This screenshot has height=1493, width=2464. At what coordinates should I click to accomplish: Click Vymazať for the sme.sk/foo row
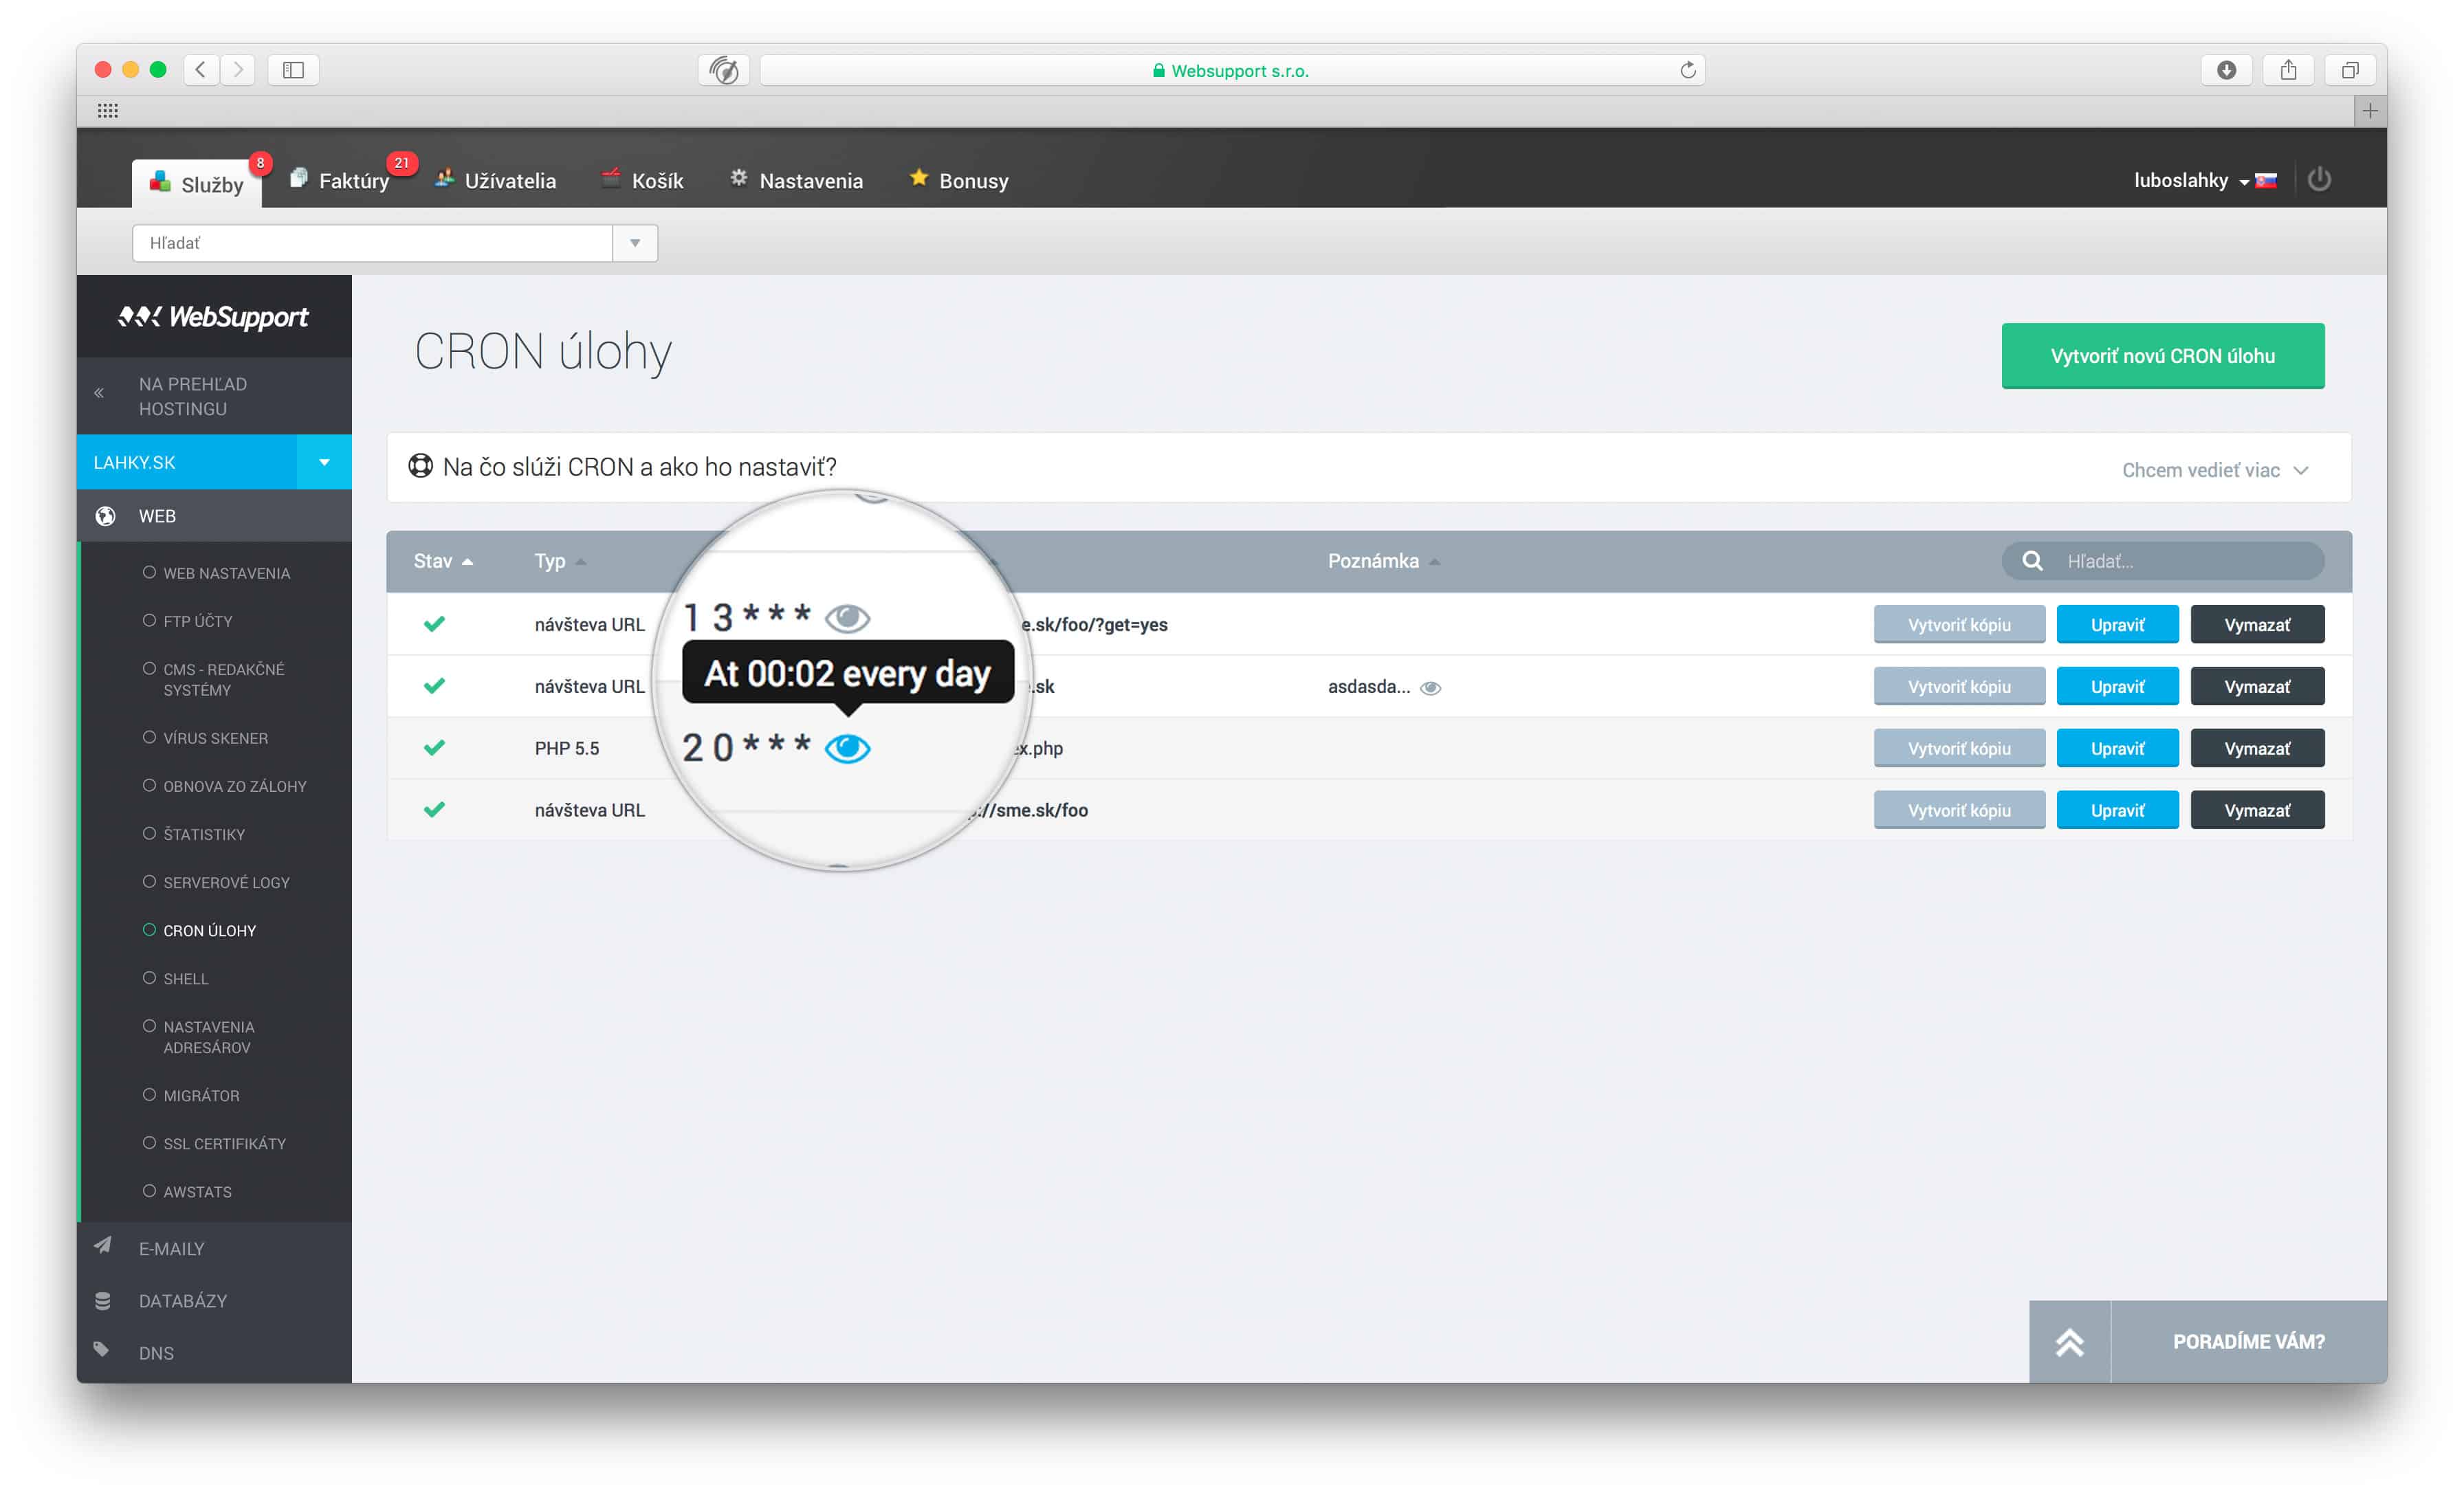tap(2257, 810)
